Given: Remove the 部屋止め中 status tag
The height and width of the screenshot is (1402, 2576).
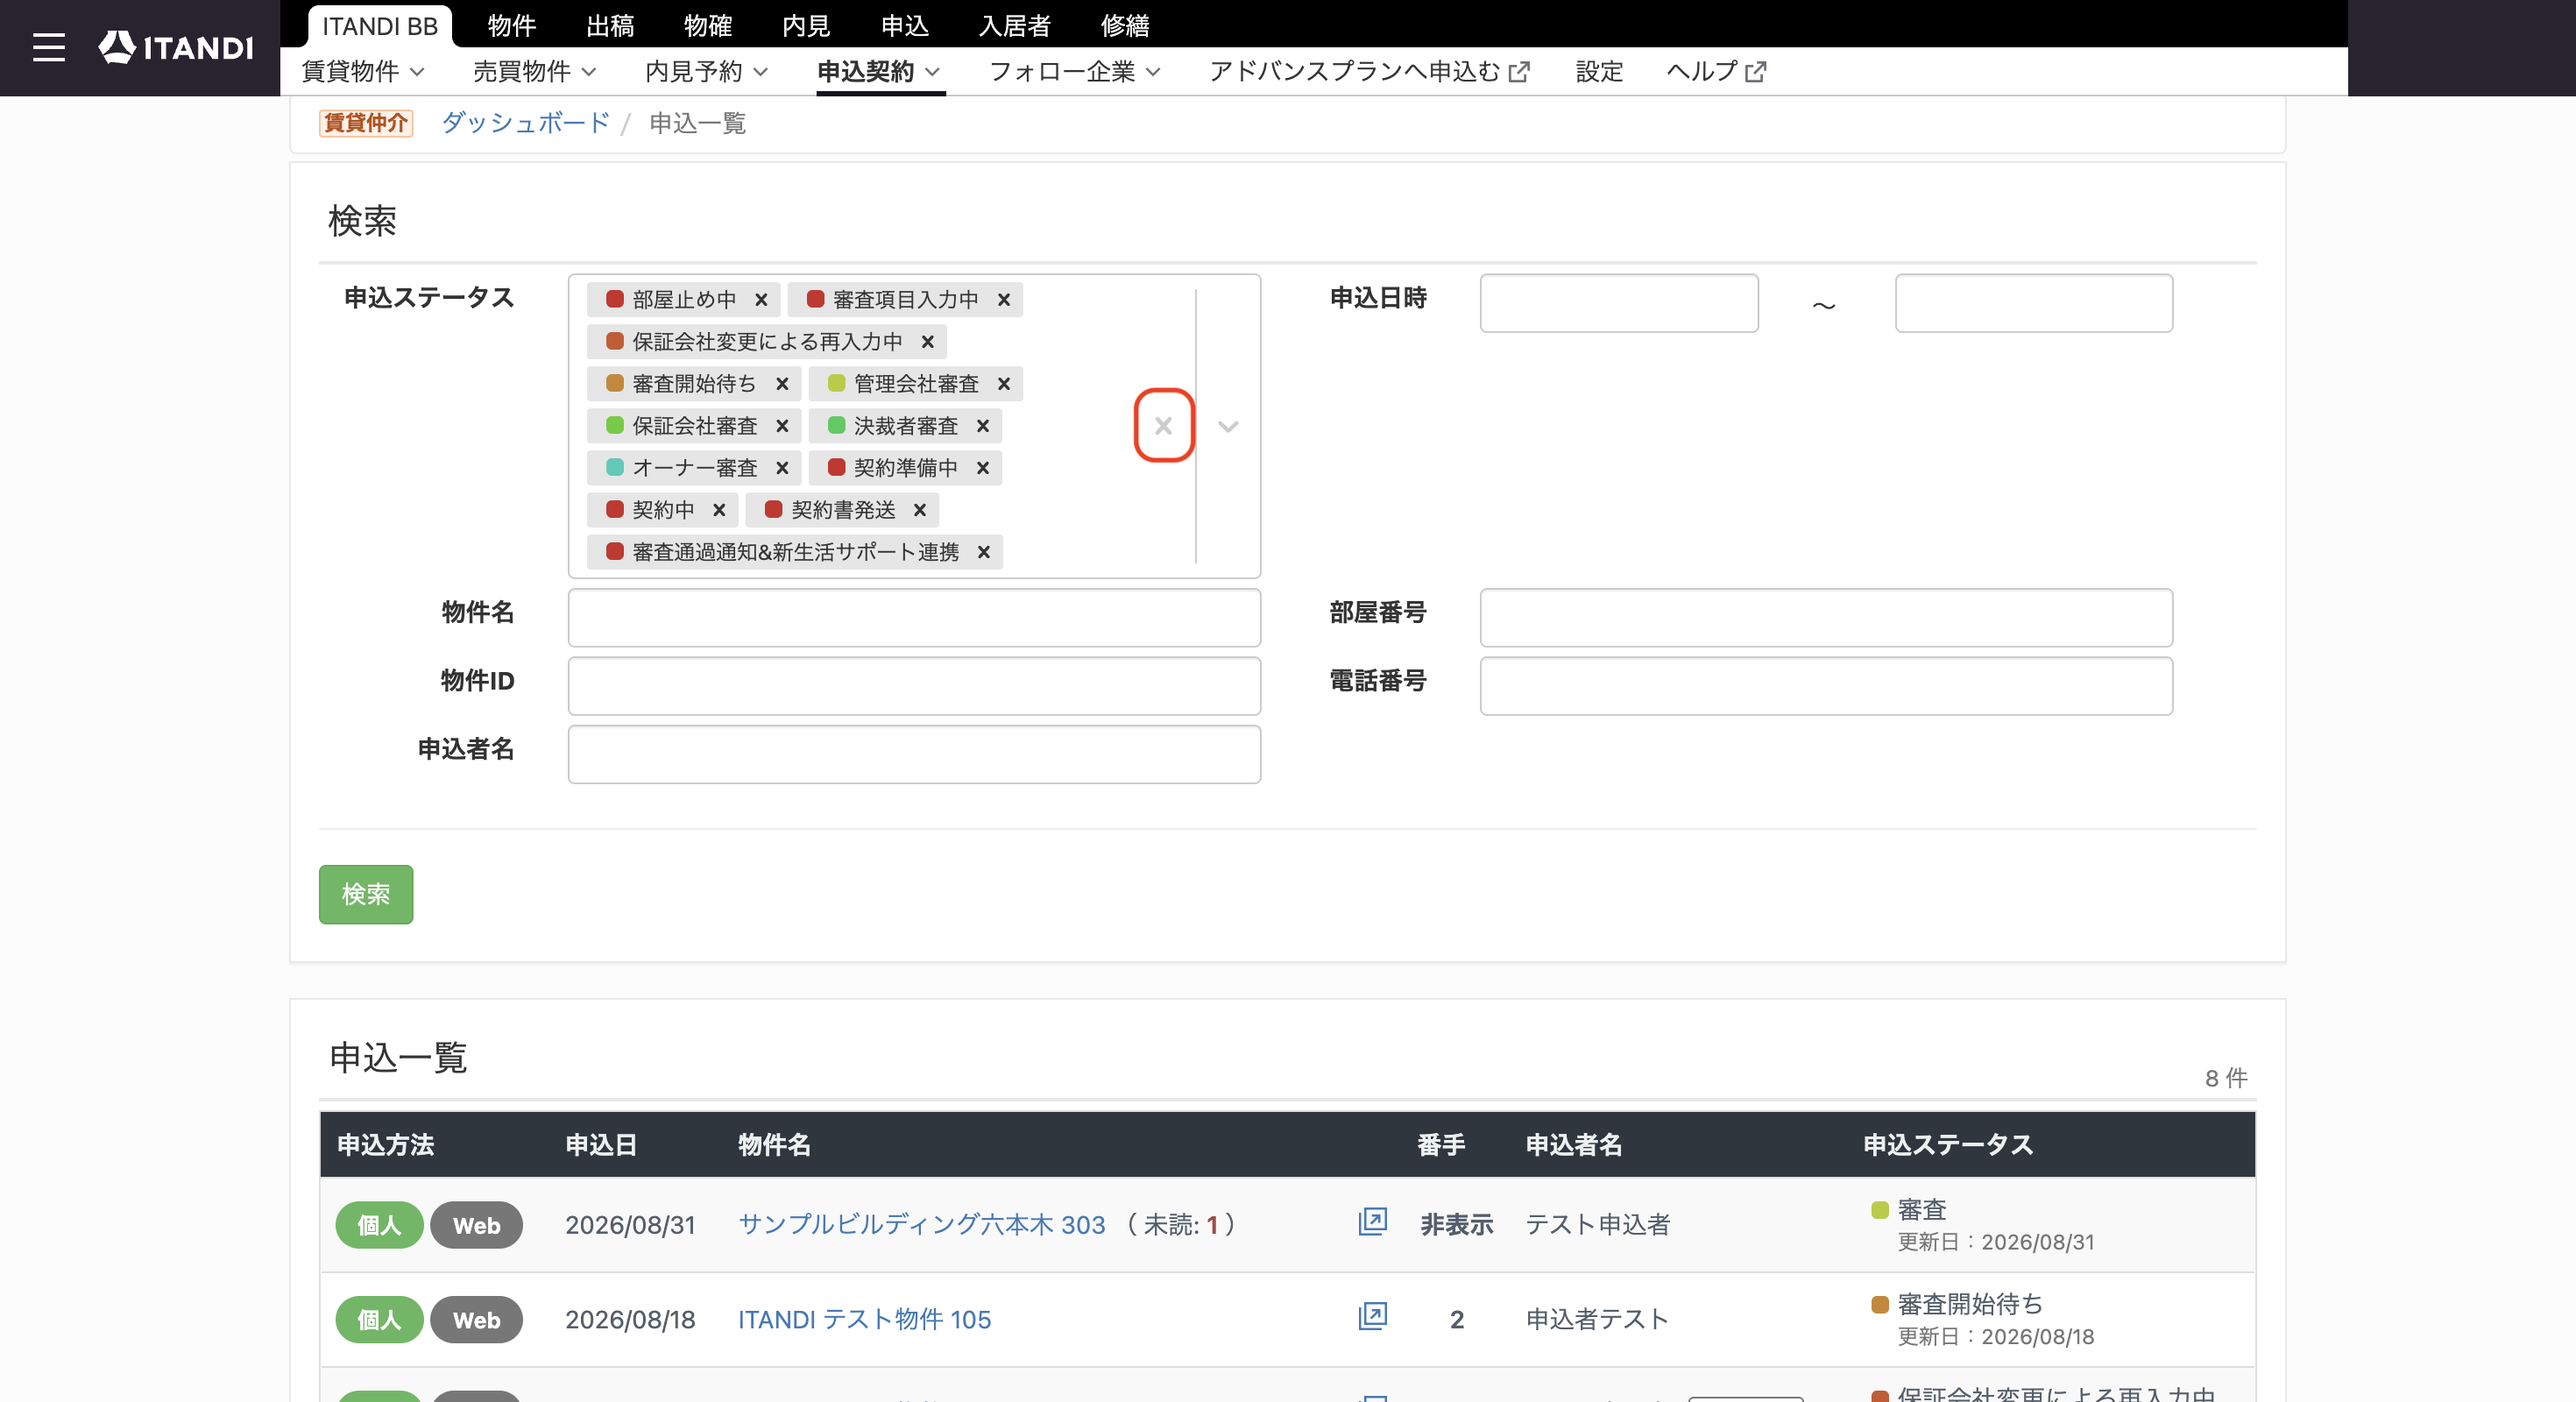Looking at the screenshot, I should click(x=761, y=300).
